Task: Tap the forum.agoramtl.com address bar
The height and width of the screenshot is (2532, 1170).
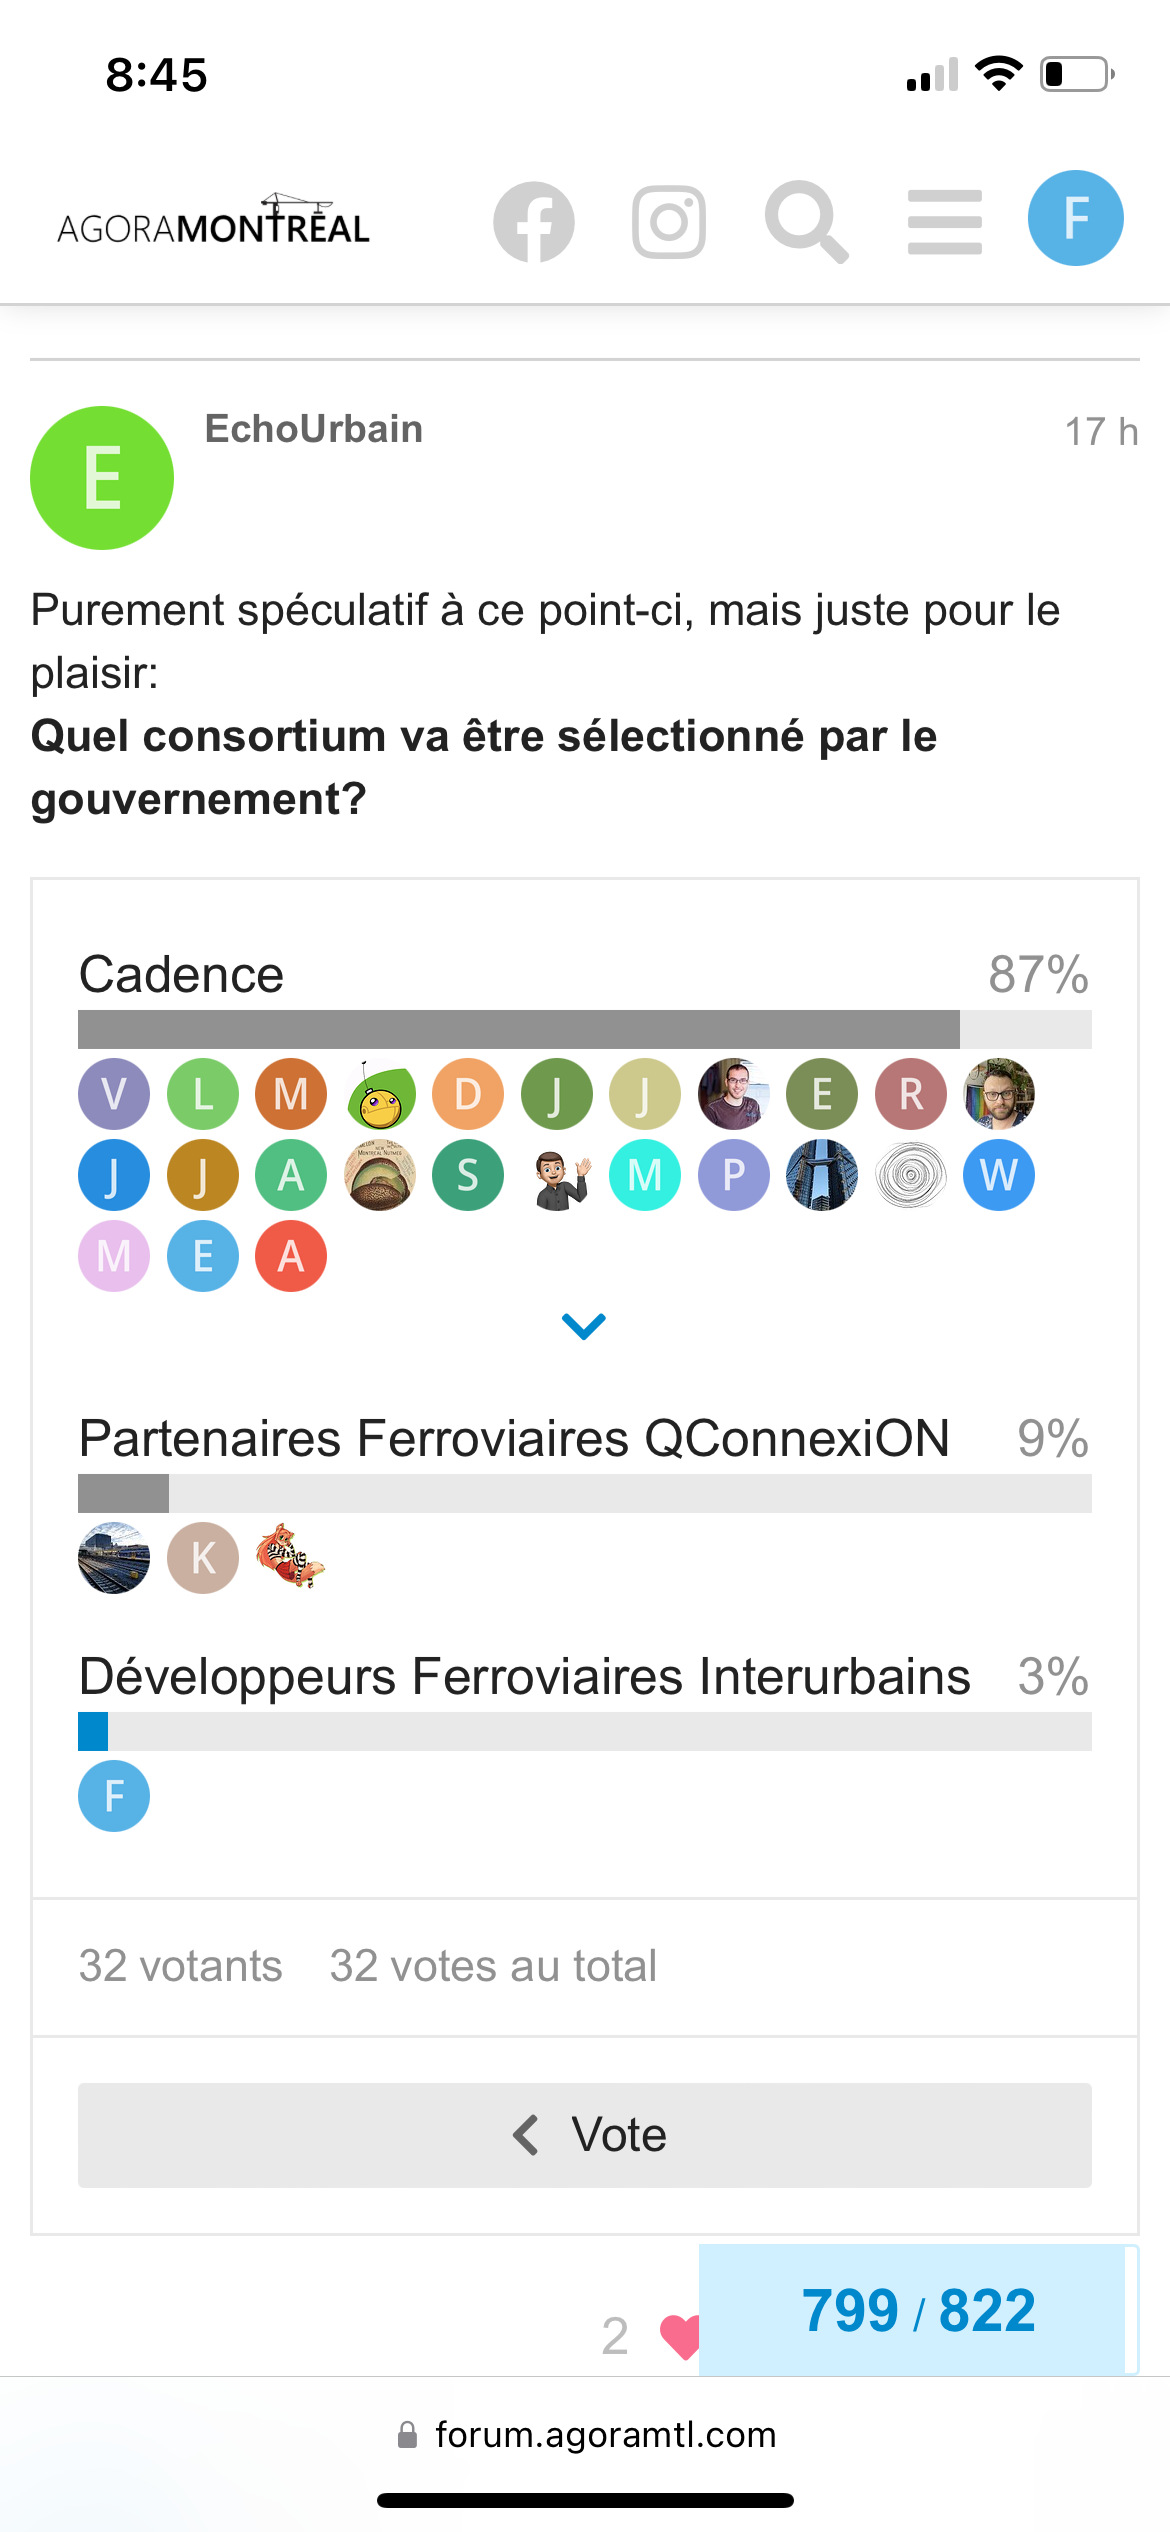Action: 585,2434
